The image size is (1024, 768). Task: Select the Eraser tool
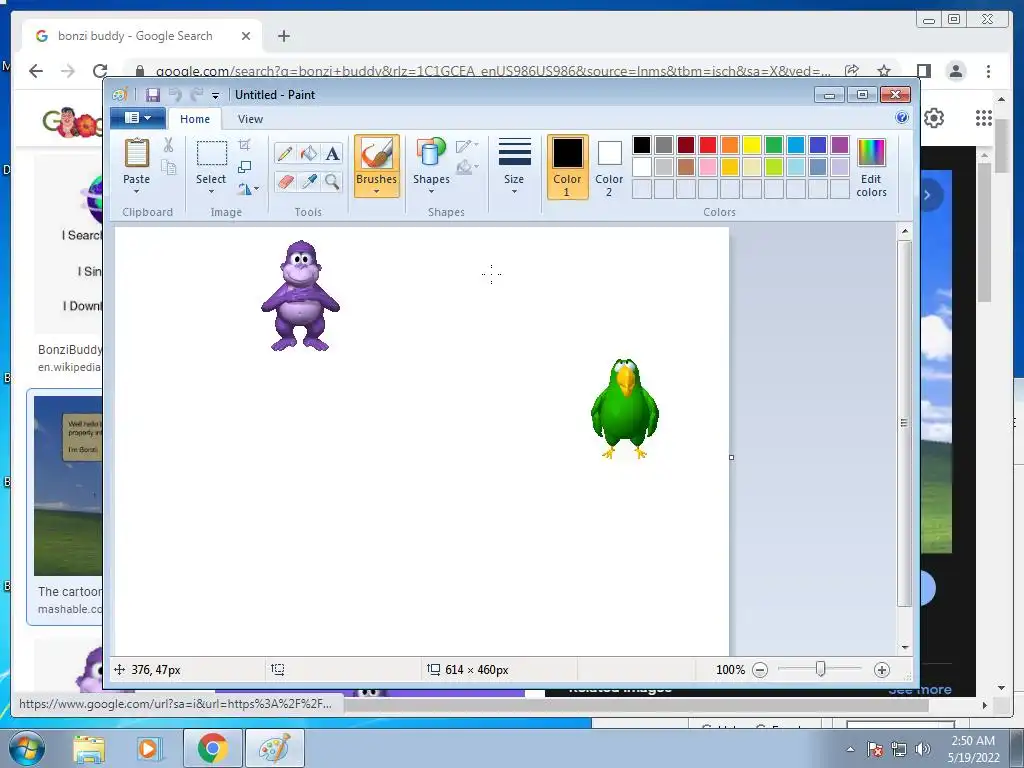pos(285,181)
